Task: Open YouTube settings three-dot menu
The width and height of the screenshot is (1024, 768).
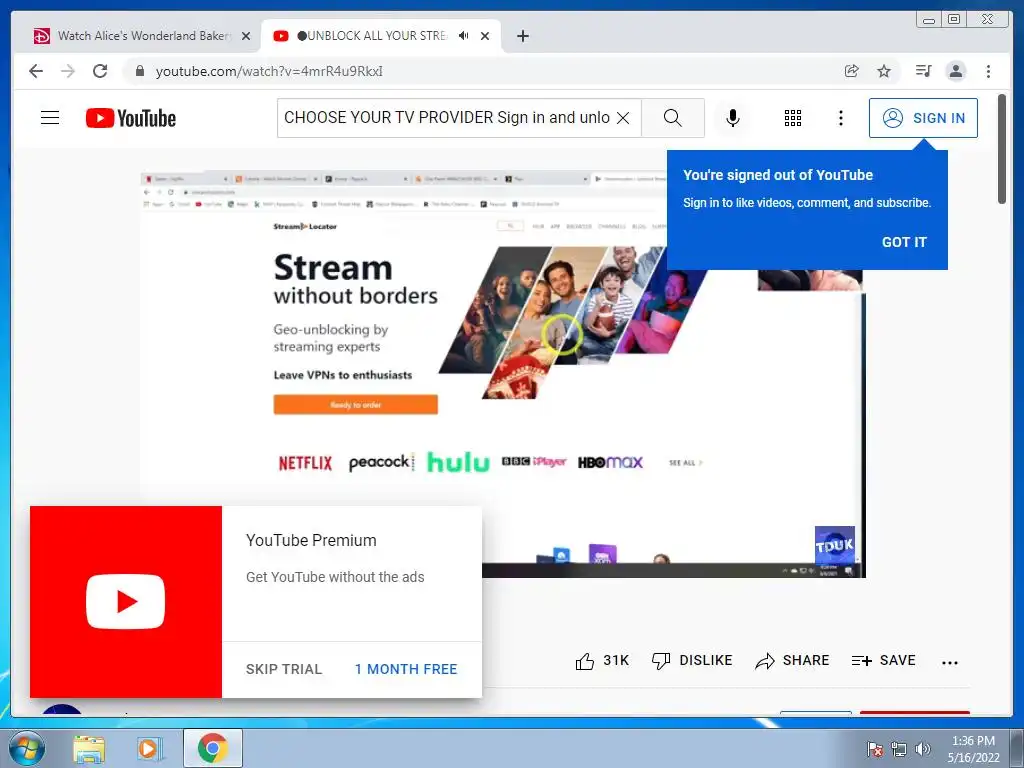Action: point(840,118)
